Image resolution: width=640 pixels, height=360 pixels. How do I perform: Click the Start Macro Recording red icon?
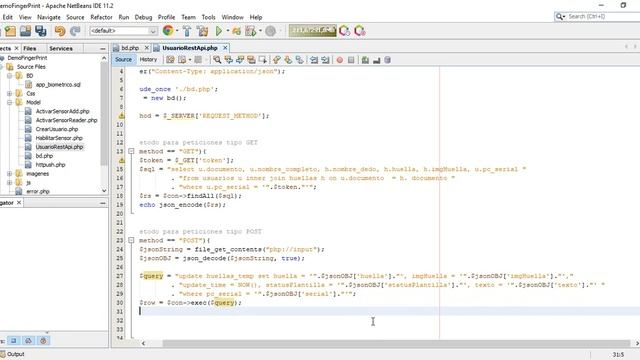(340, 60)
